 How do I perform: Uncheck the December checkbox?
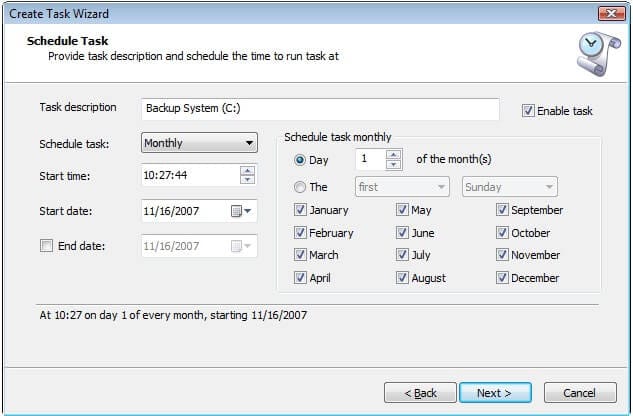(502, 277)
